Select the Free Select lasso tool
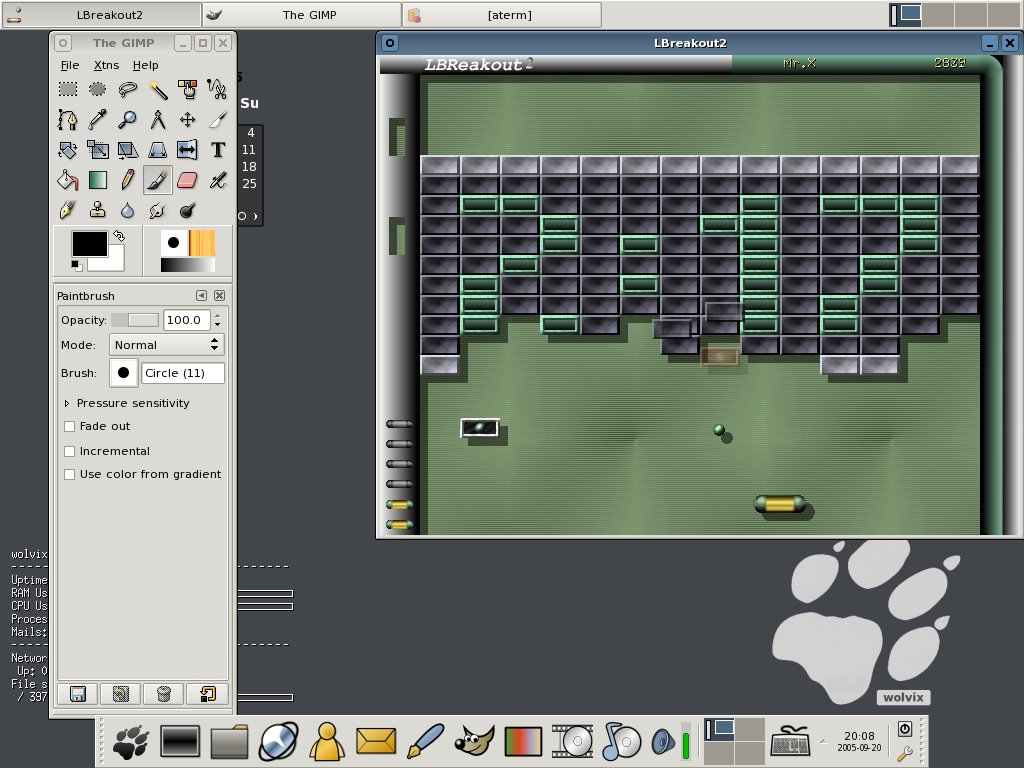Viewport: 1024px width, 768px height. click(127, 89)
